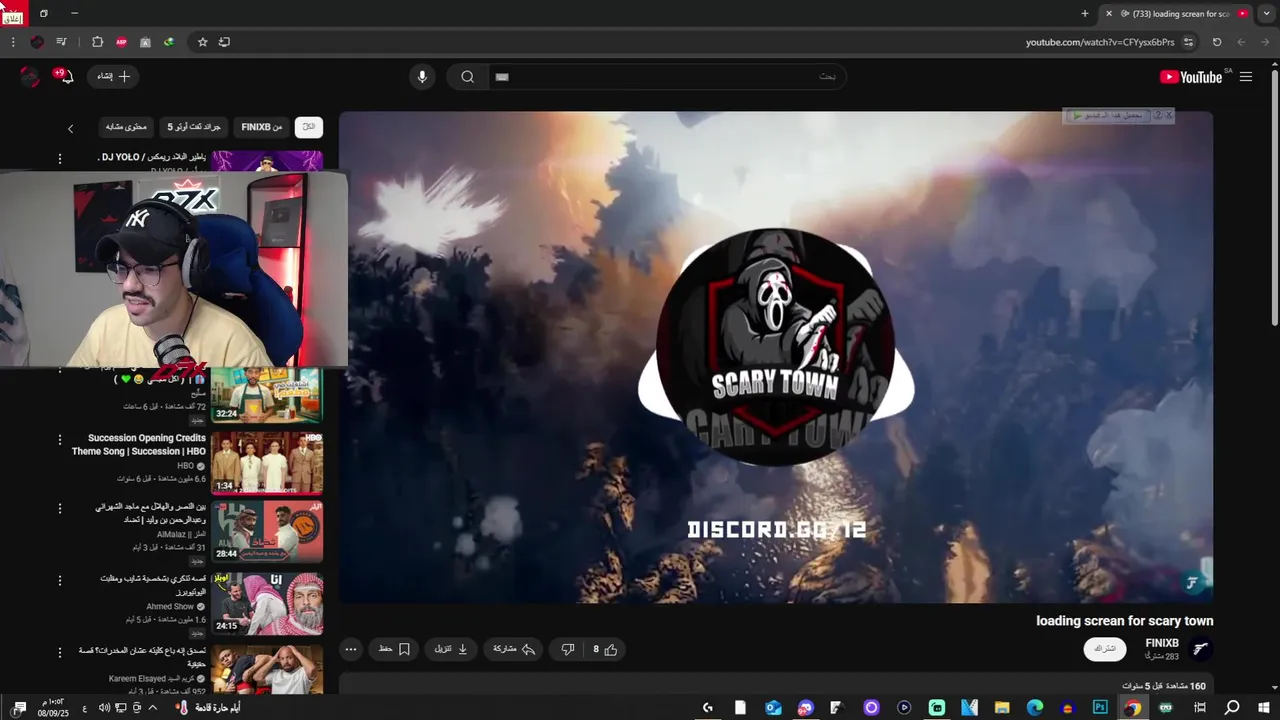Image resolution: width=1280 pixels, height=720 pixels.
Task: Click the browser profile avatar in toolbar
Action: (x=37, y=42)
